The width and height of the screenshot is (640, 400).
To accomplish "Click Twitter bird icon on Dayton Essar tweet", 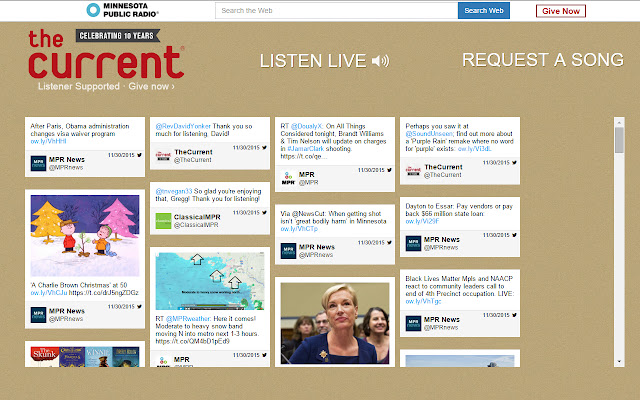I will pos(514,235).
